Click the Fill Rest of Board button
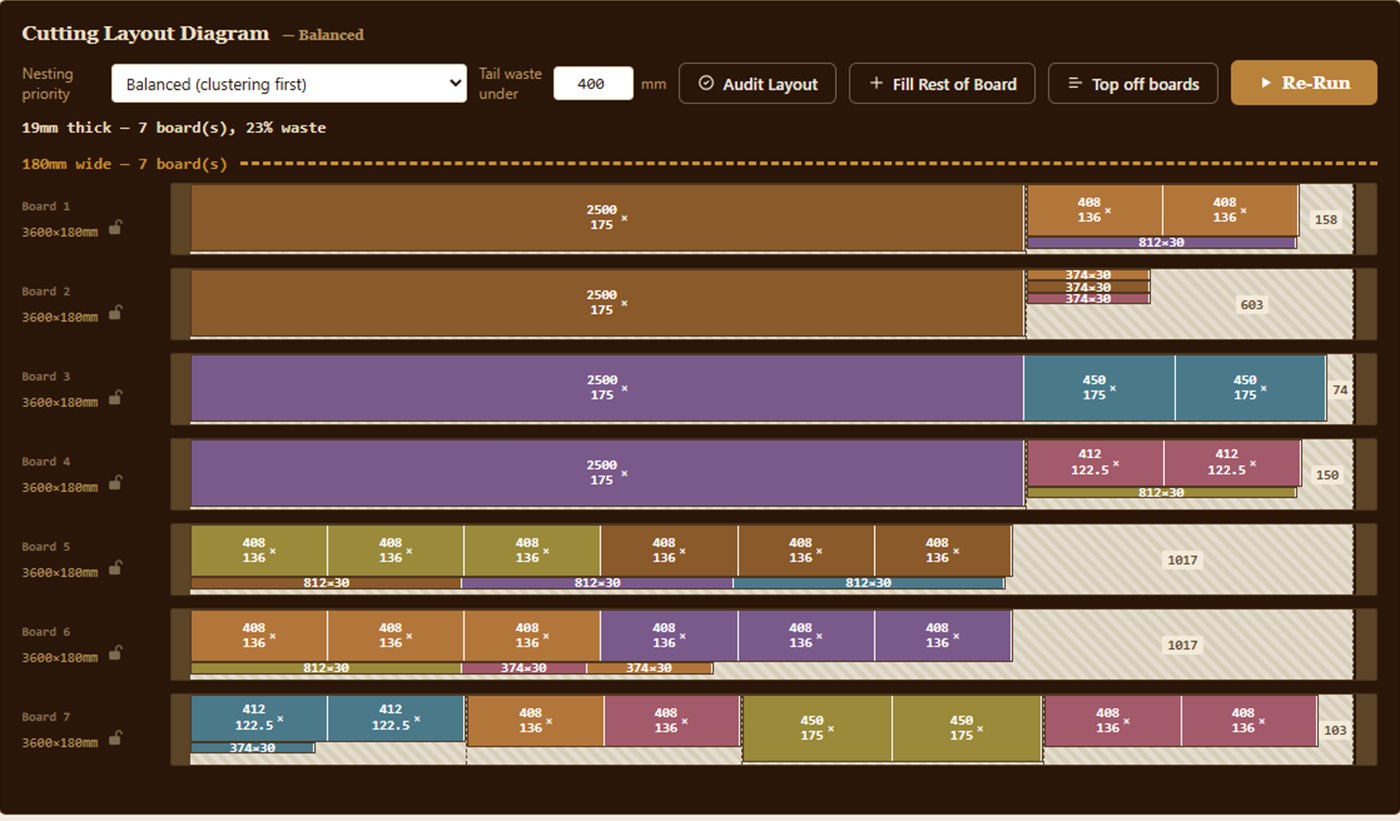The image size is (1400, 821). (942, 84)
